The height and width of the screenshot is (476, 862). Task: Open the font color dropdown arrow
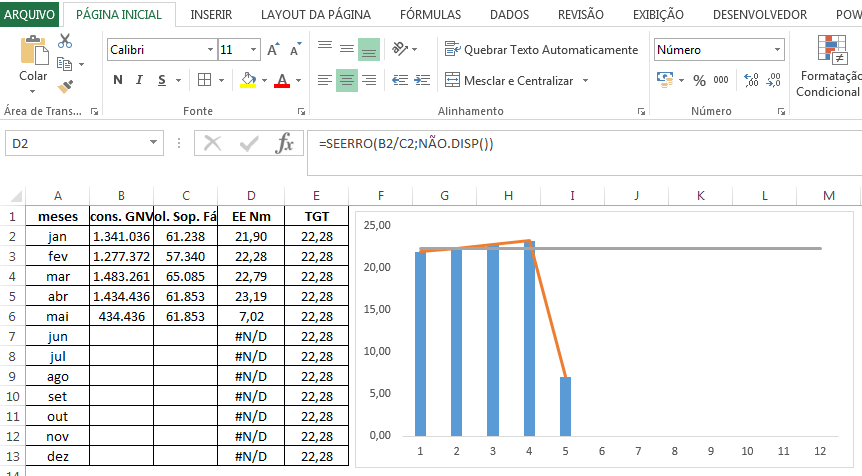[299, 81]
